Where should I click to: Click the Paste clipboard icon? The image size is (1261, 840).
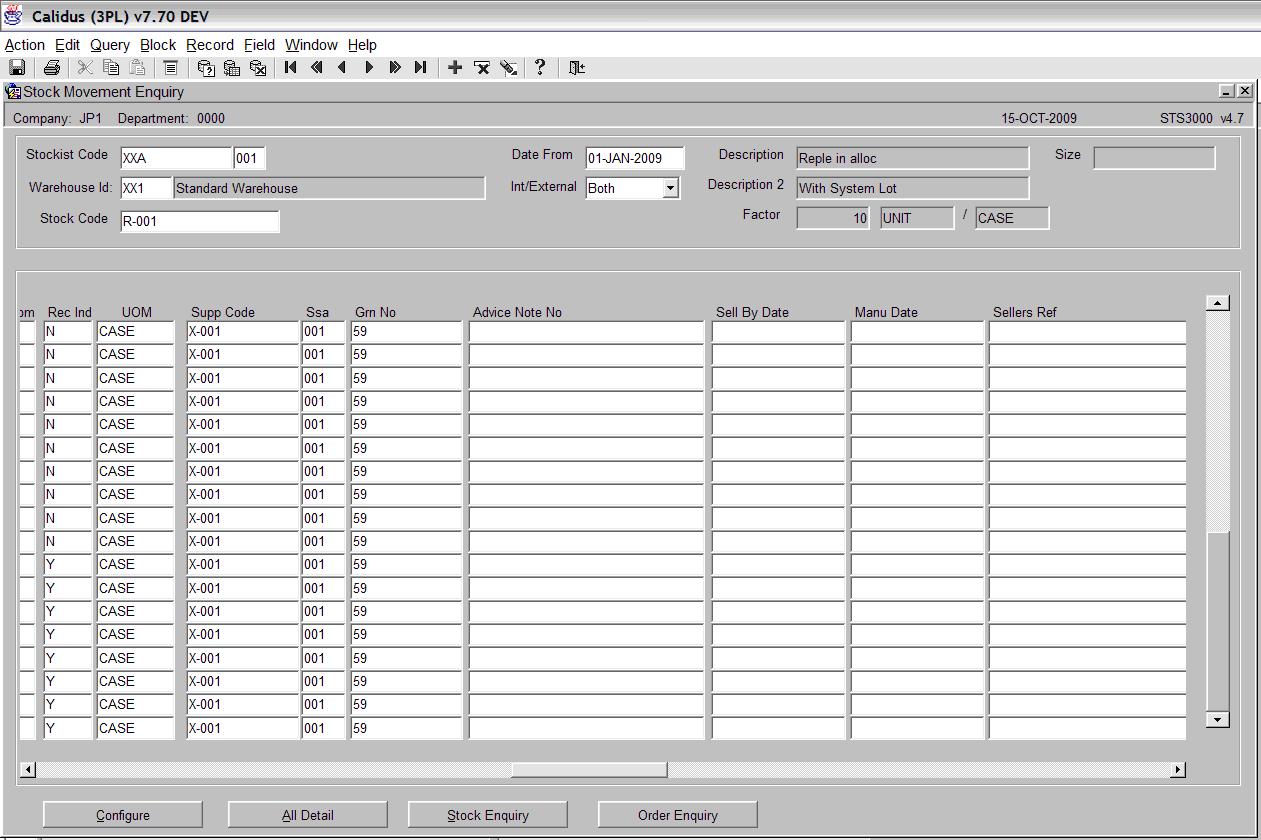click(137, 68)
